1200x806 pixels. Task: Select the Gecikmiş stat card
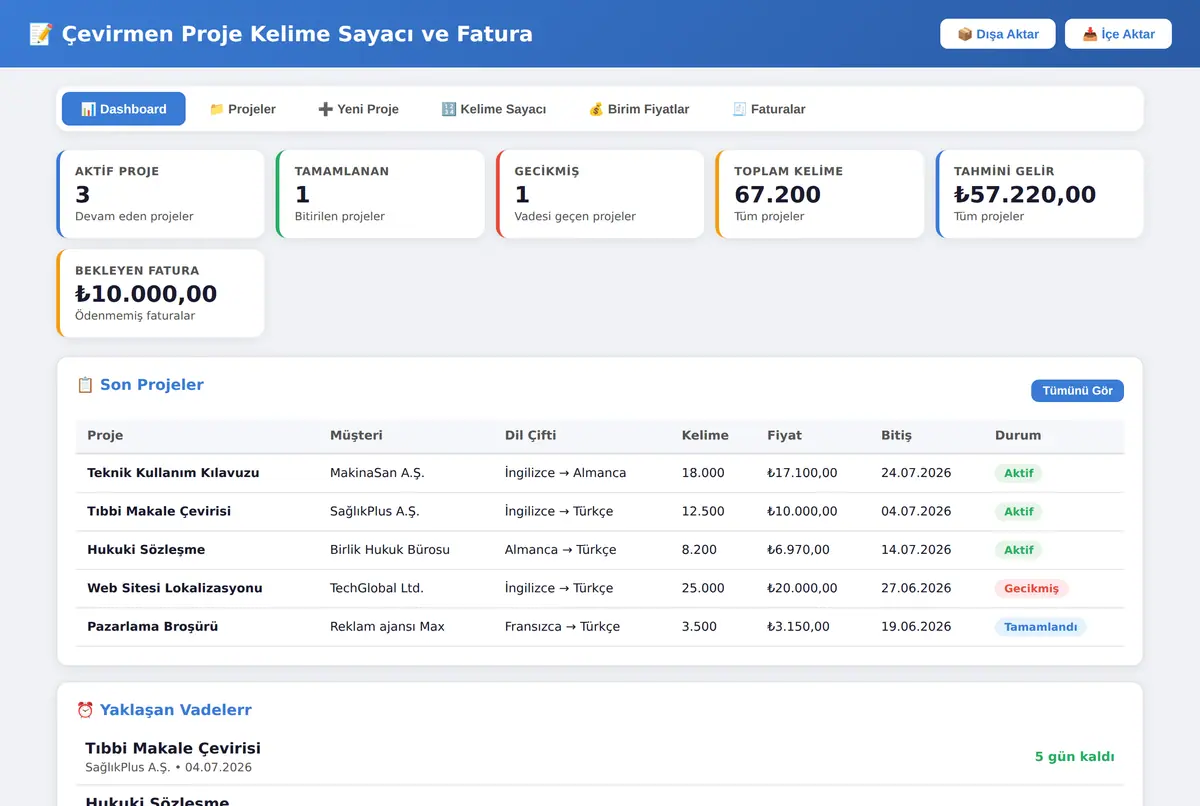point(600,194)
